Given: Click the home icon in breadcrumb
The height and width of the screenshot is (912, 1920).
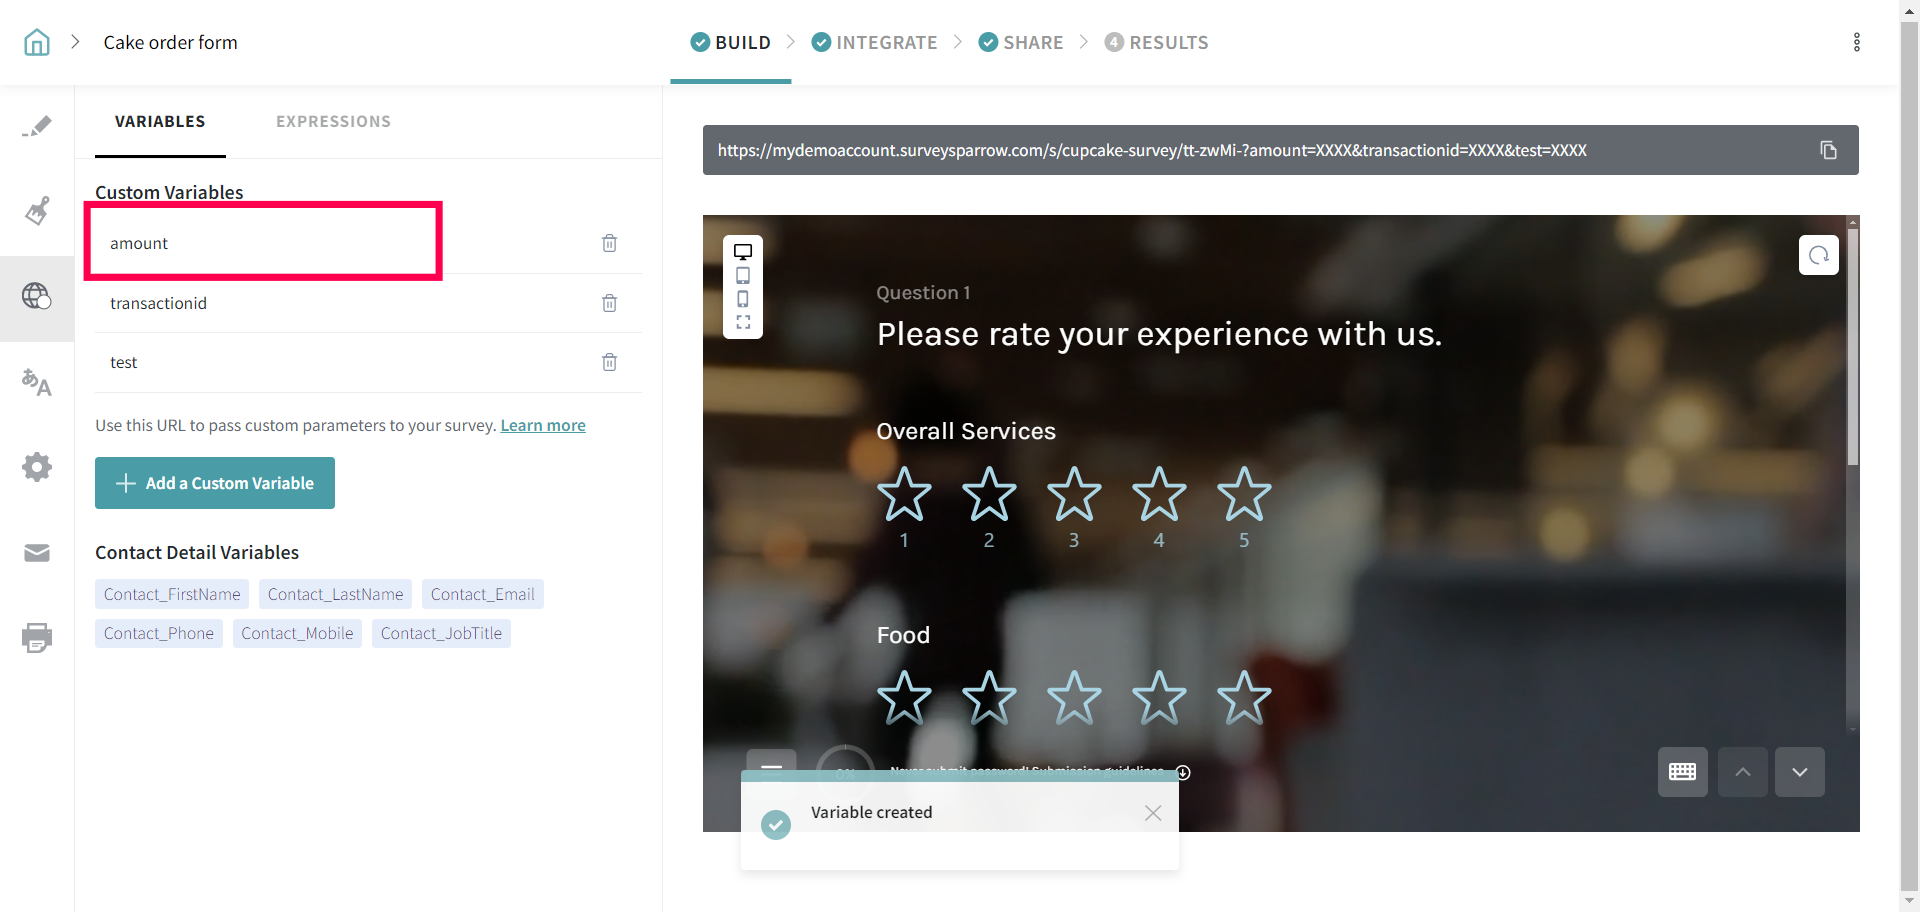Looking at the screenshot, I should click(x=37, y=42).
